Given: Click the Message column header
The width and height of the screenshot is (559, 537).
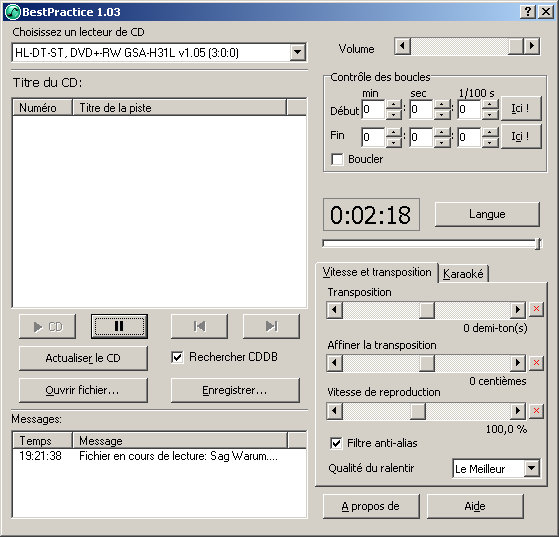Looking at the screenshot, I should tap(180, 441).
